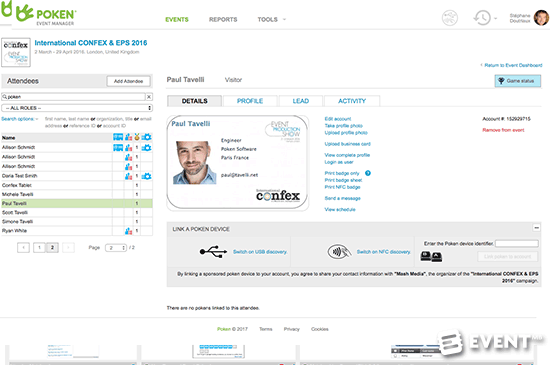Open the recent history clock icon
The height and width of the screenshot is (365, 550).
pos(482,18)
